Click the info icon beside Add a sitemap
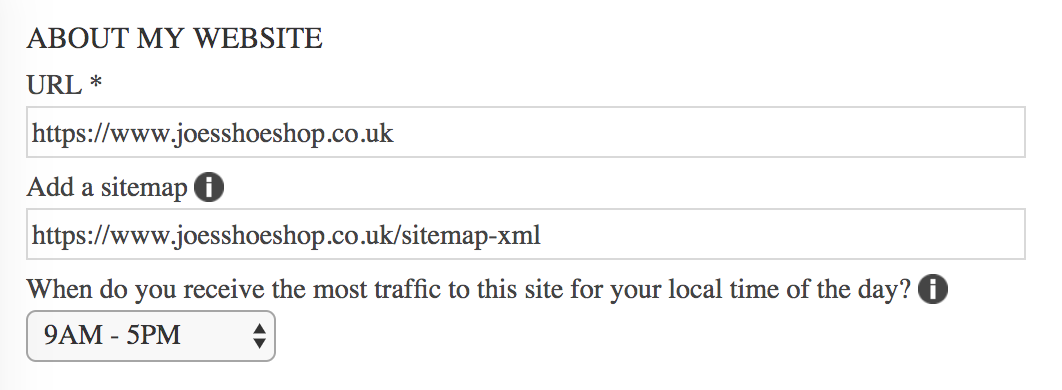This screenshot has width=1062, height=390. tap(209, 187)
